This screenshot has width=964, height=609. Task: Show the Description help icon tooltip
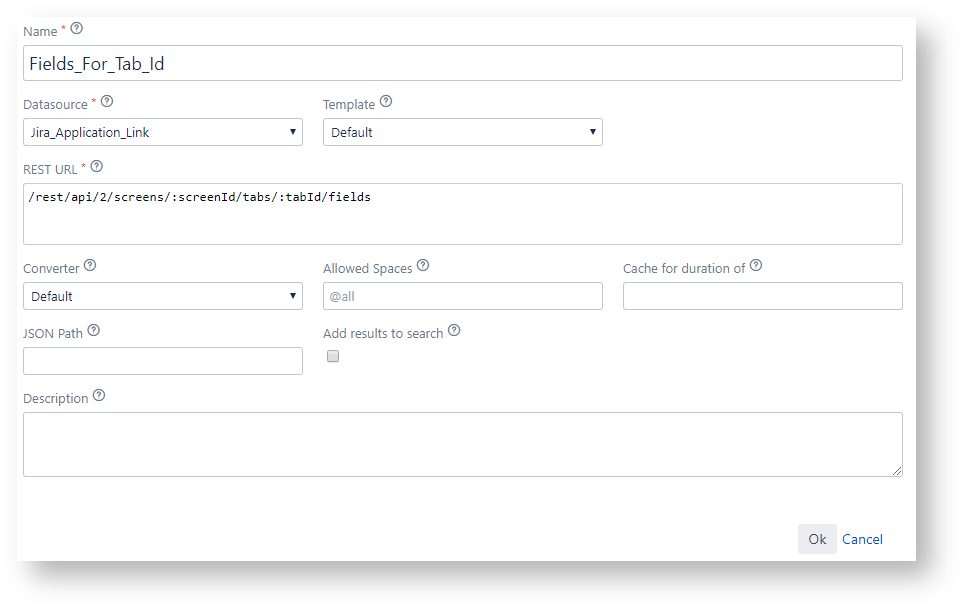coord(99,396)
